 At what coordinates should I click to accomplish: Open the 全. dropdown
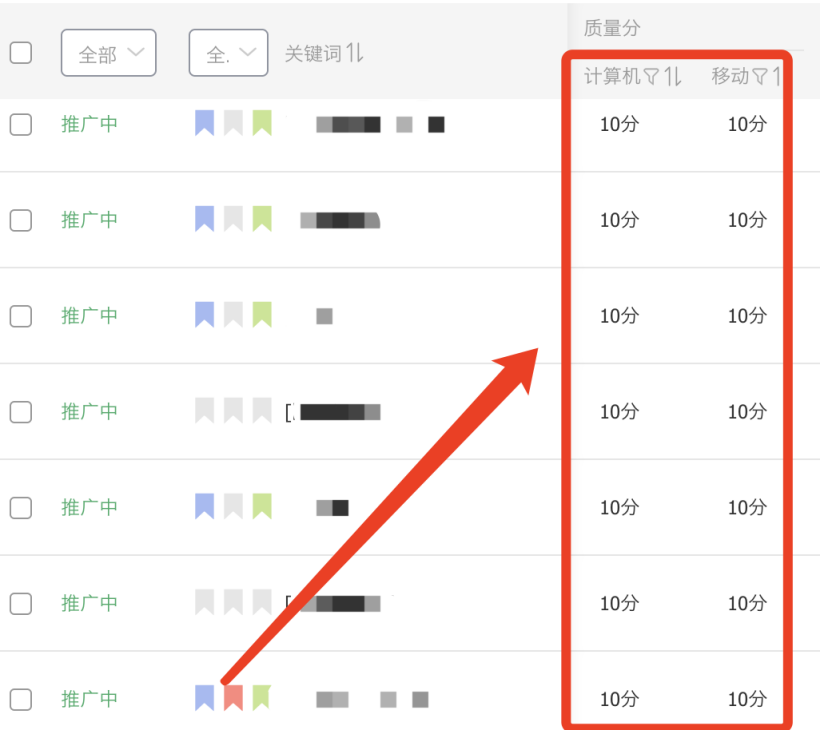(227, 53)
